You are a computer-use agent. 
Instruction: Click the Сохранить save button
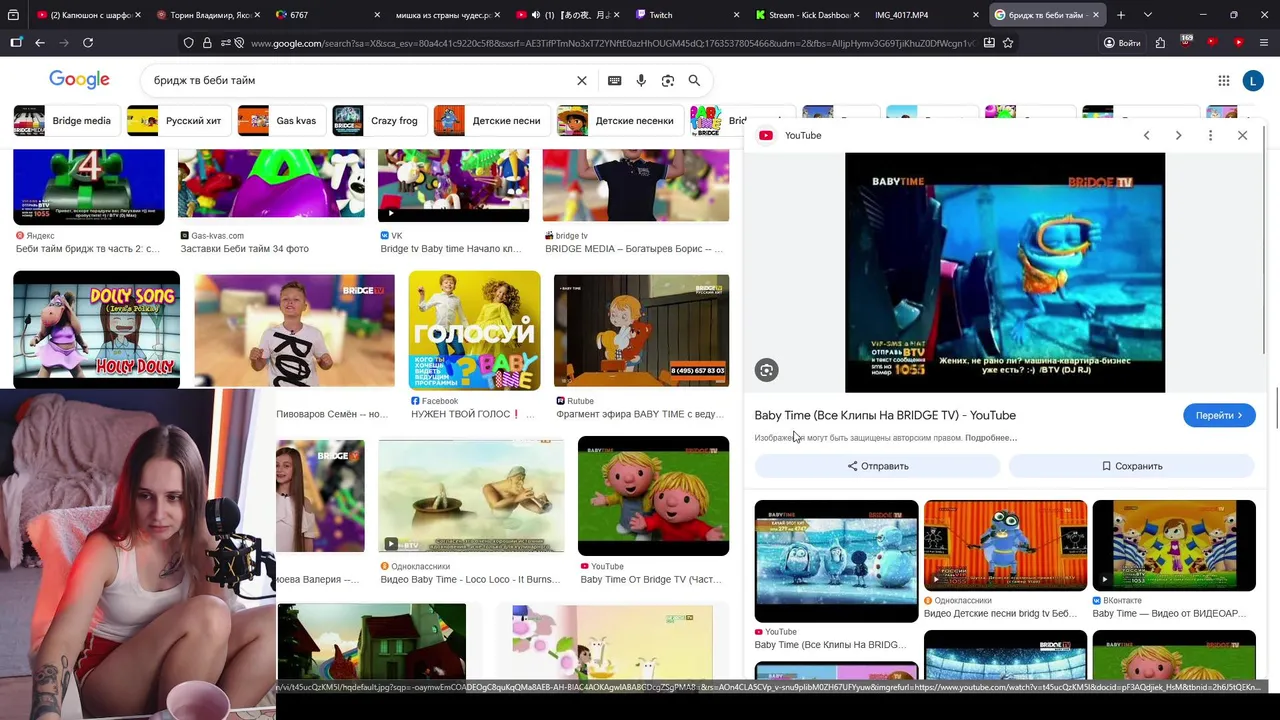pyautogui.click(x=1131, y=466)
